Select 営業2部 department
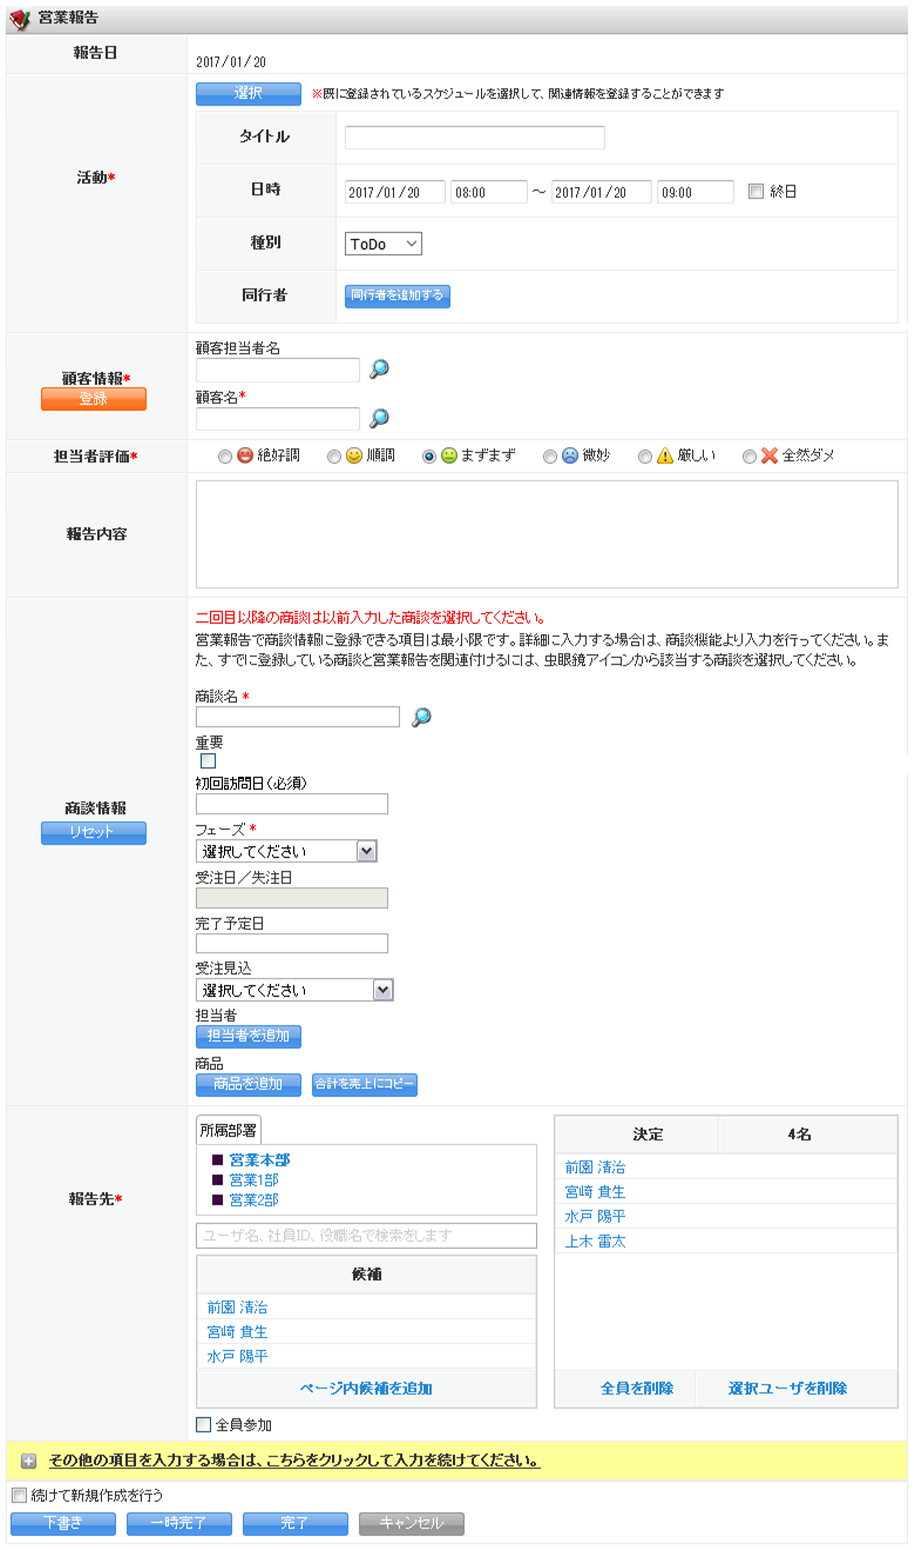Screen dimensions: 914x1550 tap(254, 1200)
